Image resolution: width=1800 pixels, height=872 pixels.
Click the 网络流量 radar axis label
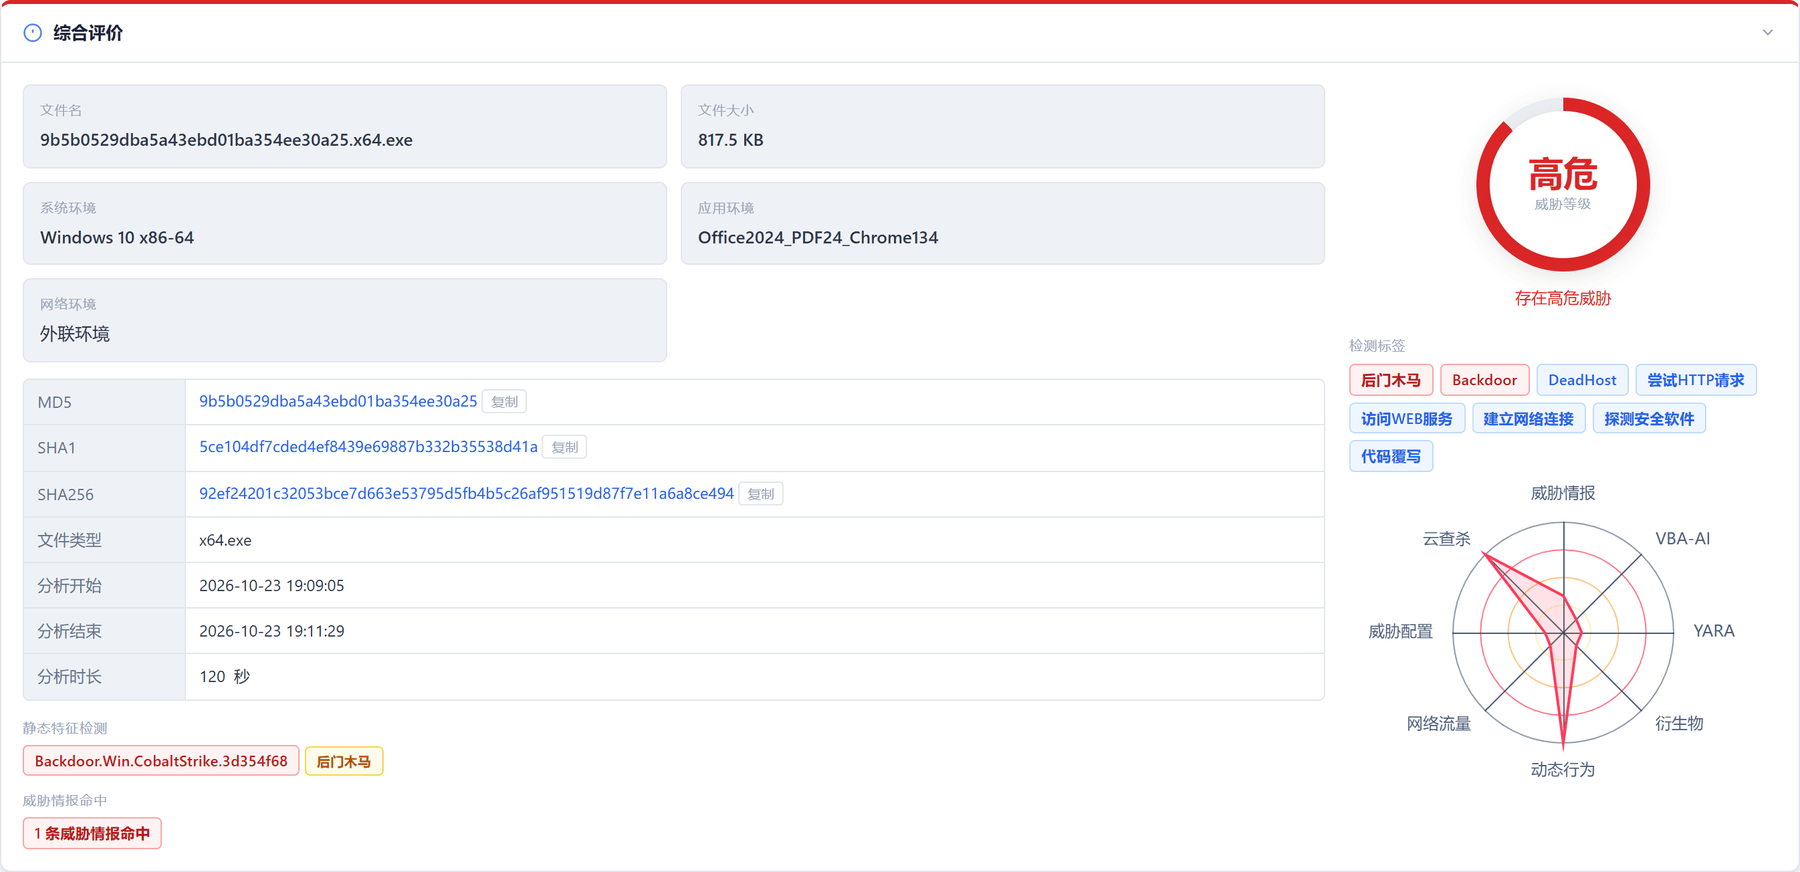(1439, 723)
